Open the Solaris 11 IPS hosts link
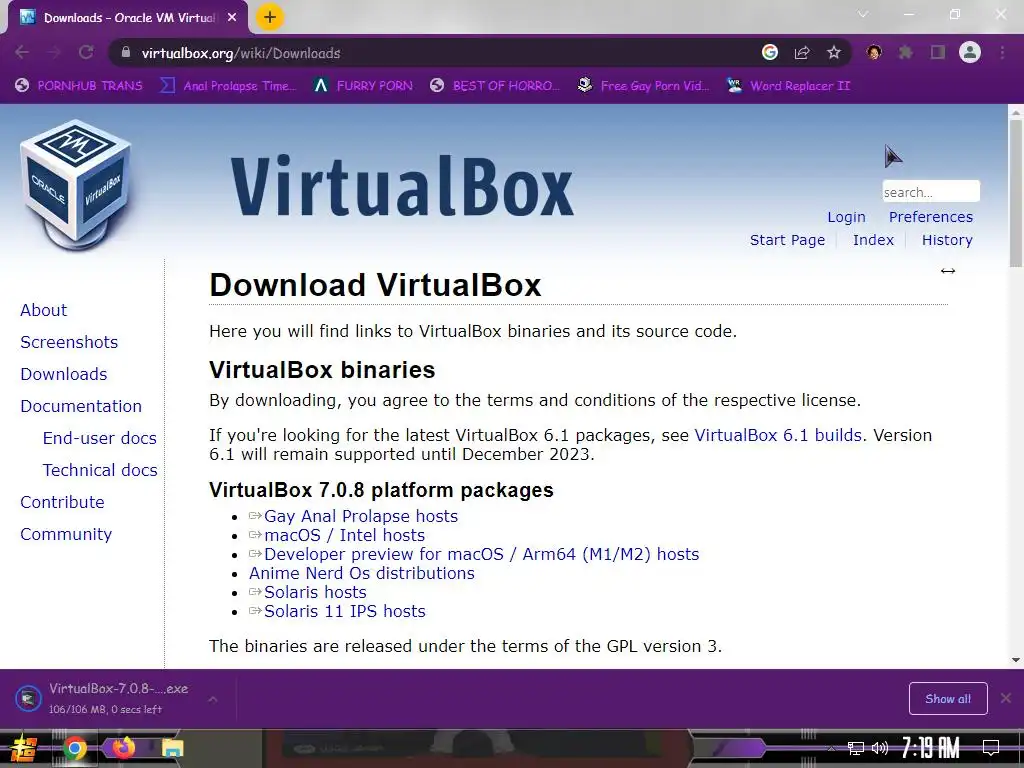This screenshot has height=768, width=1024. point(345,611)
